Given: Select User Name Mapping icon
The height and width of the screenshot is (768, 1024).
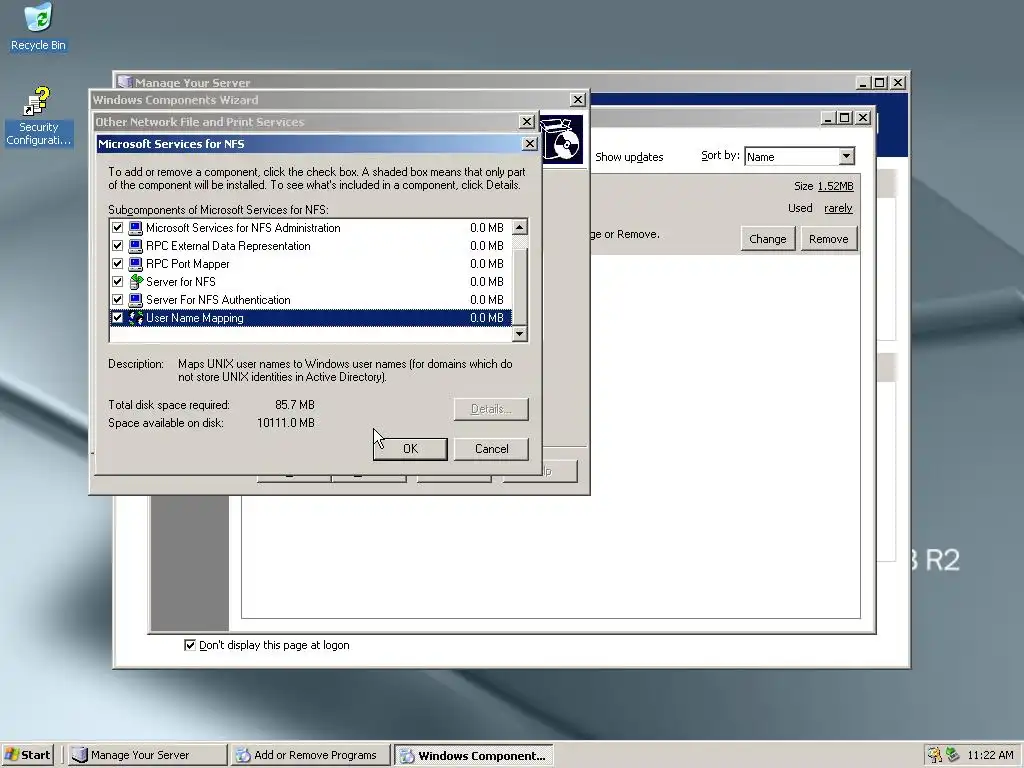Looking at the screenshot, I should coord(135,318).
